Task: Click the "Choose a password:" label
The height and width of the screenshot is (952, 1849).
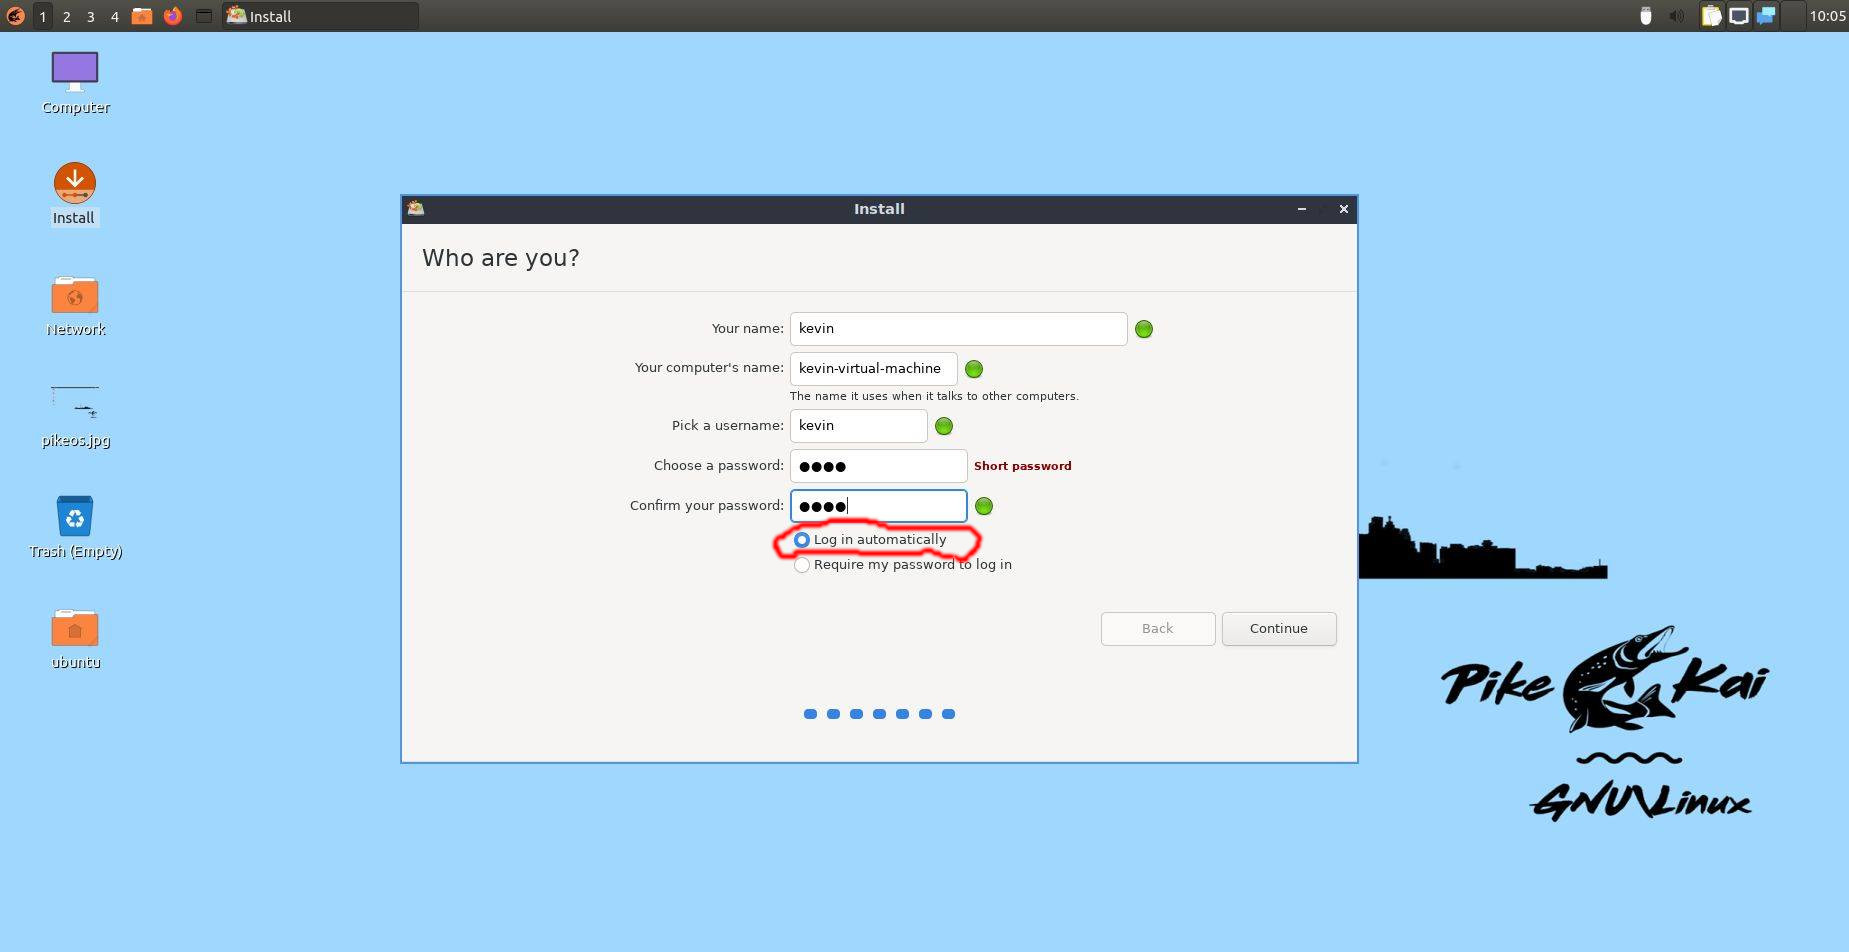Action: 718,466
